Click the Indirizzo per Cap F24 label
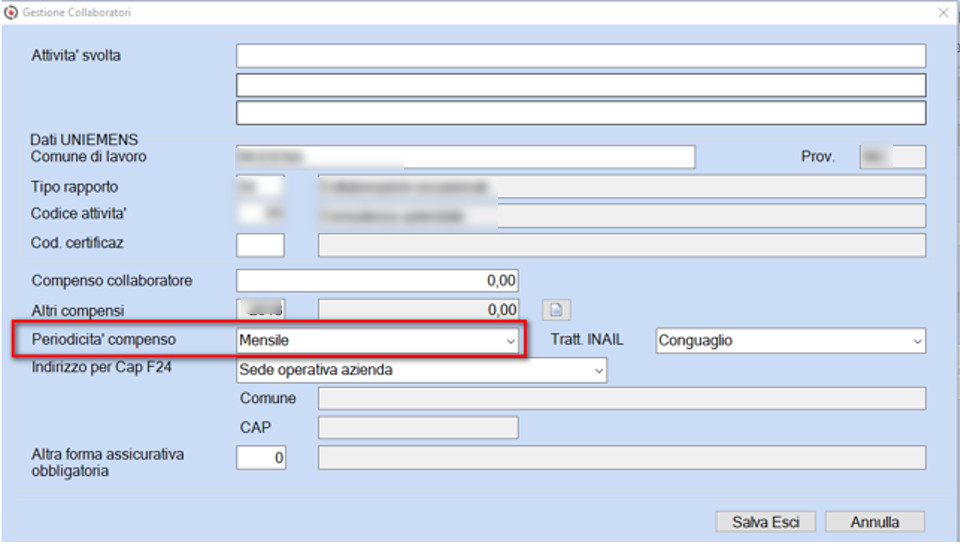 [101, 367]
